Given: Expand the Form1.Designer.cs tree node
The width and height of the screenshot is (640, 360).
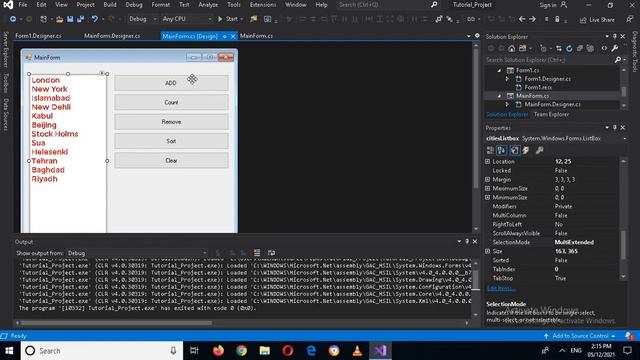Looking at the screenshot, I should (x=507, y=79).
